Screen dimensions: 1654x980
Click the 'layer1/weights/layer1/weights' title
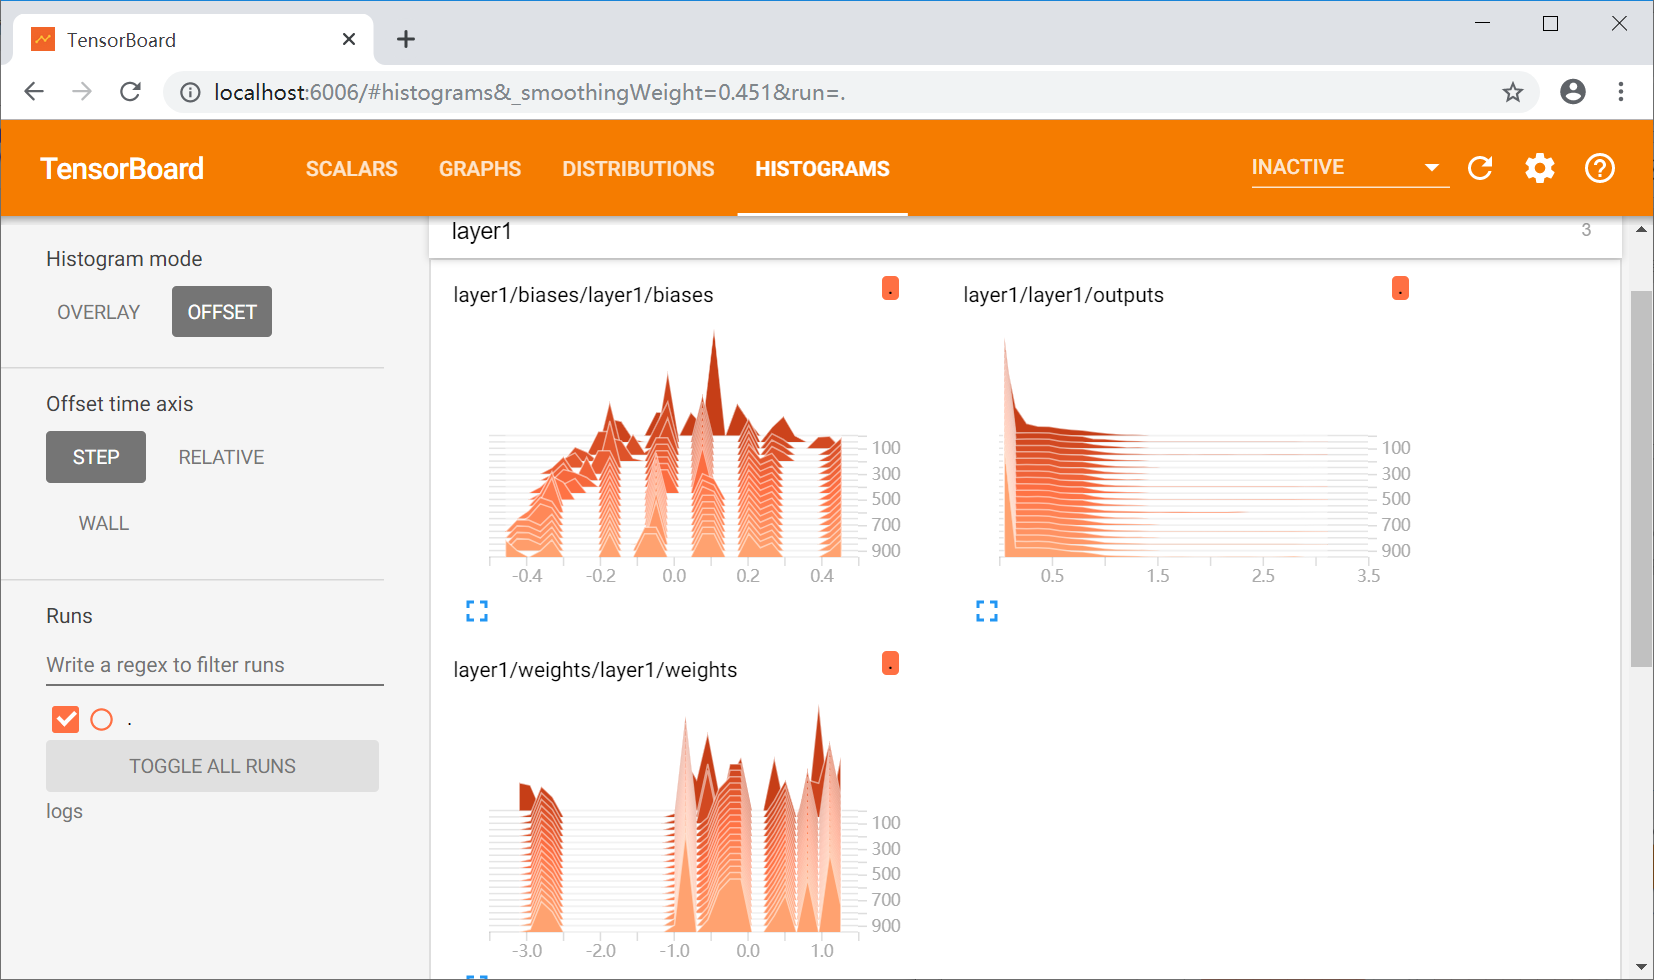[x=595, y=670]
